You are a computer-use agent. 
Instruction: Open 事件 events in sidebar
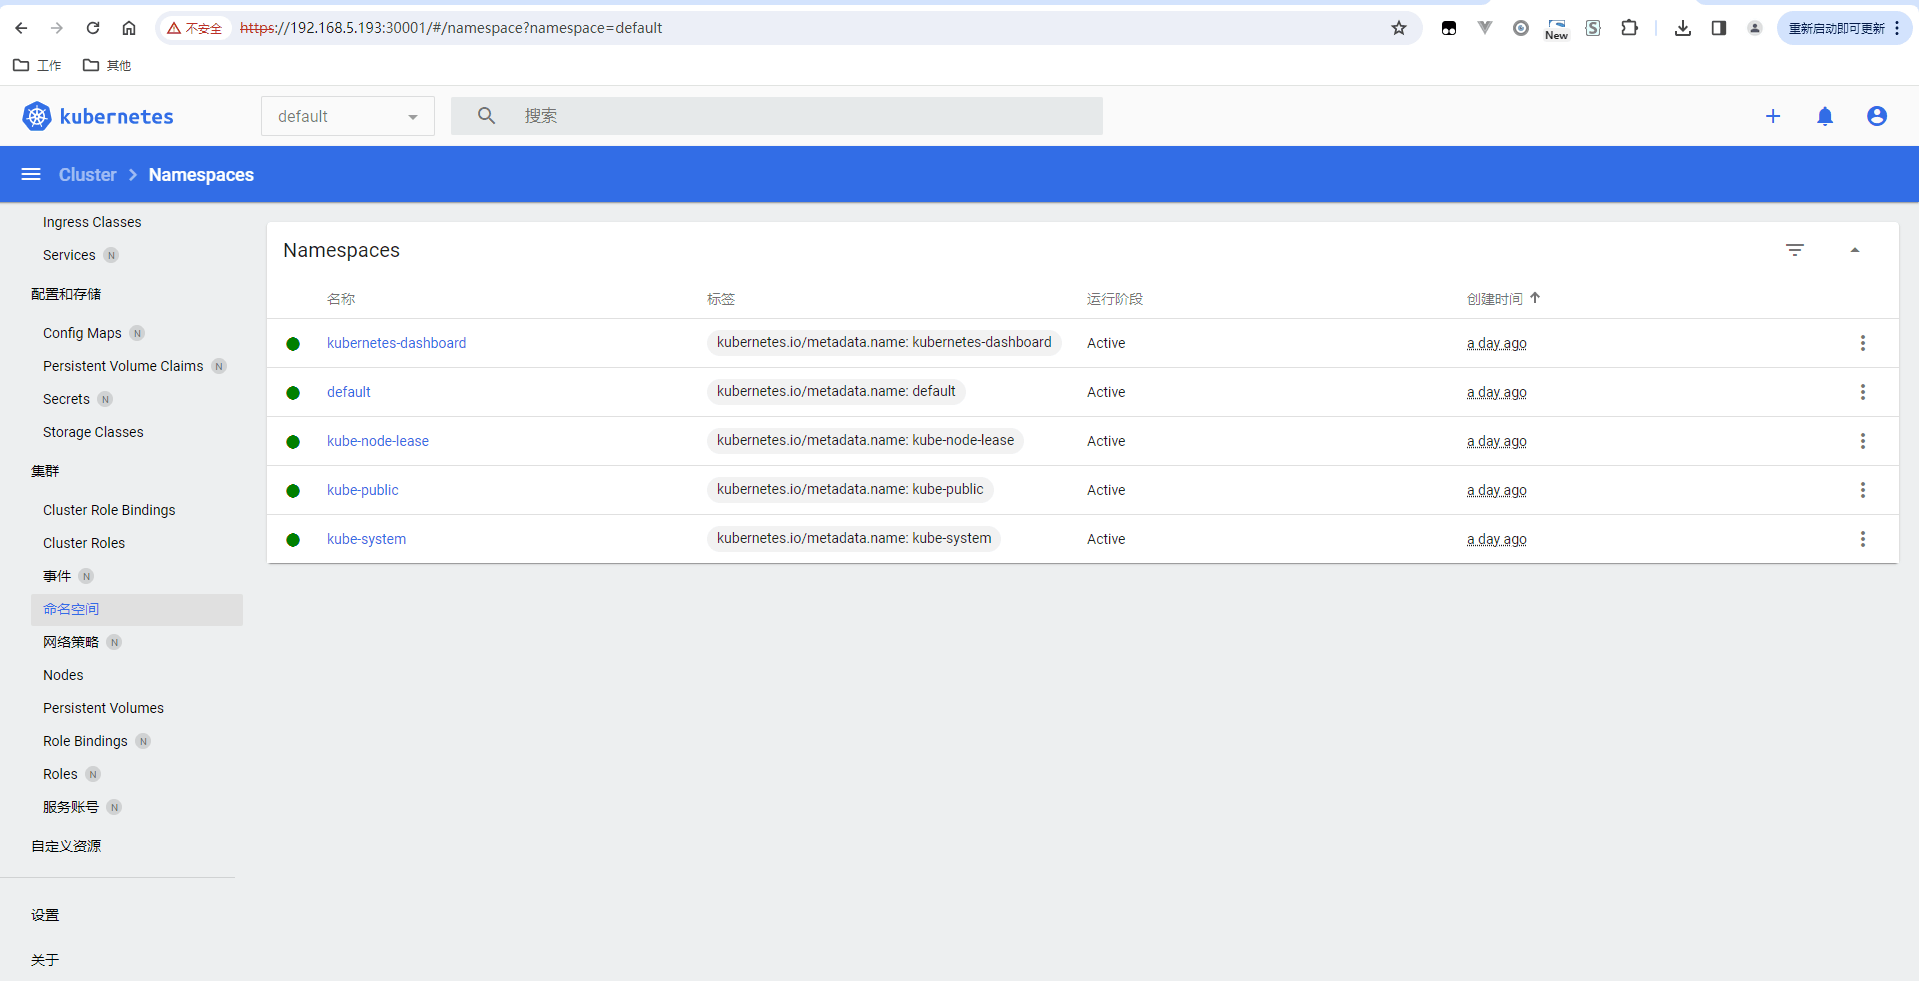57,576
